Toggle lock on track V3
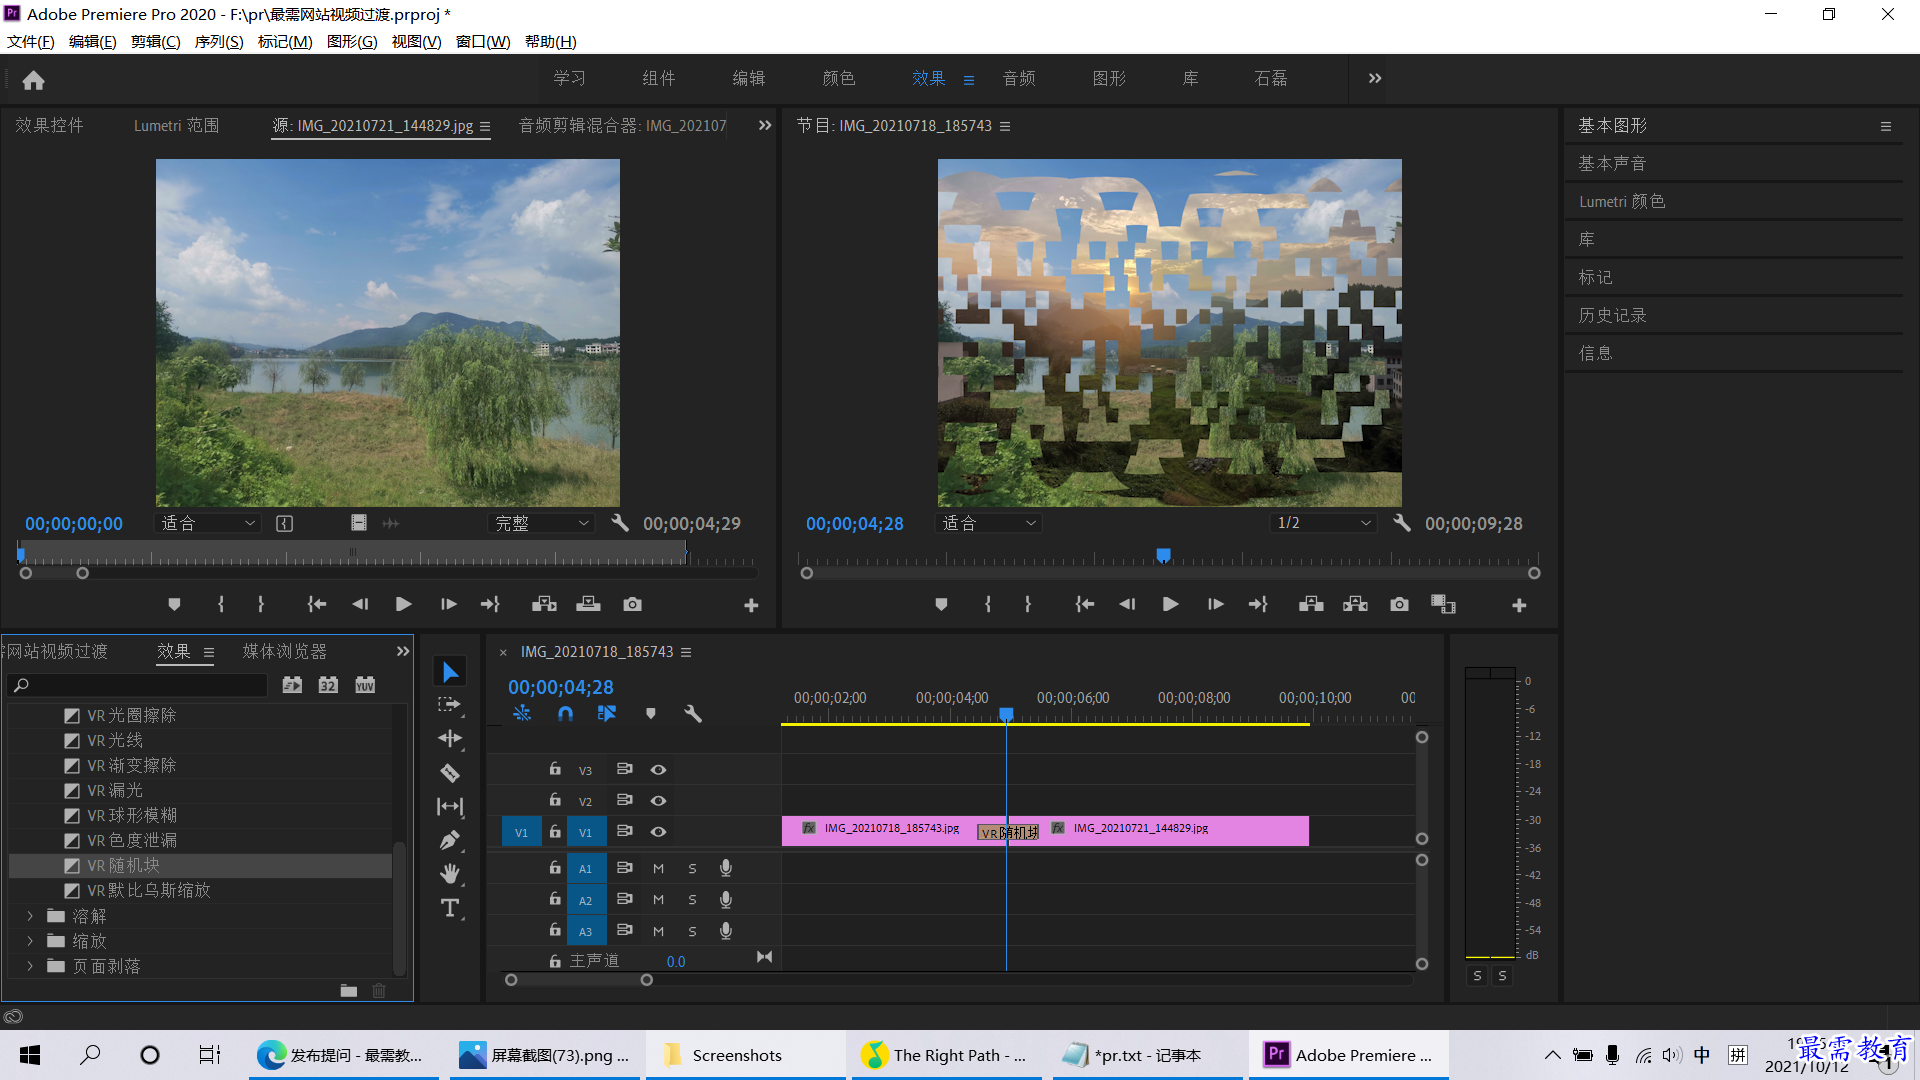1920x1080 pixels. point(555,769)
